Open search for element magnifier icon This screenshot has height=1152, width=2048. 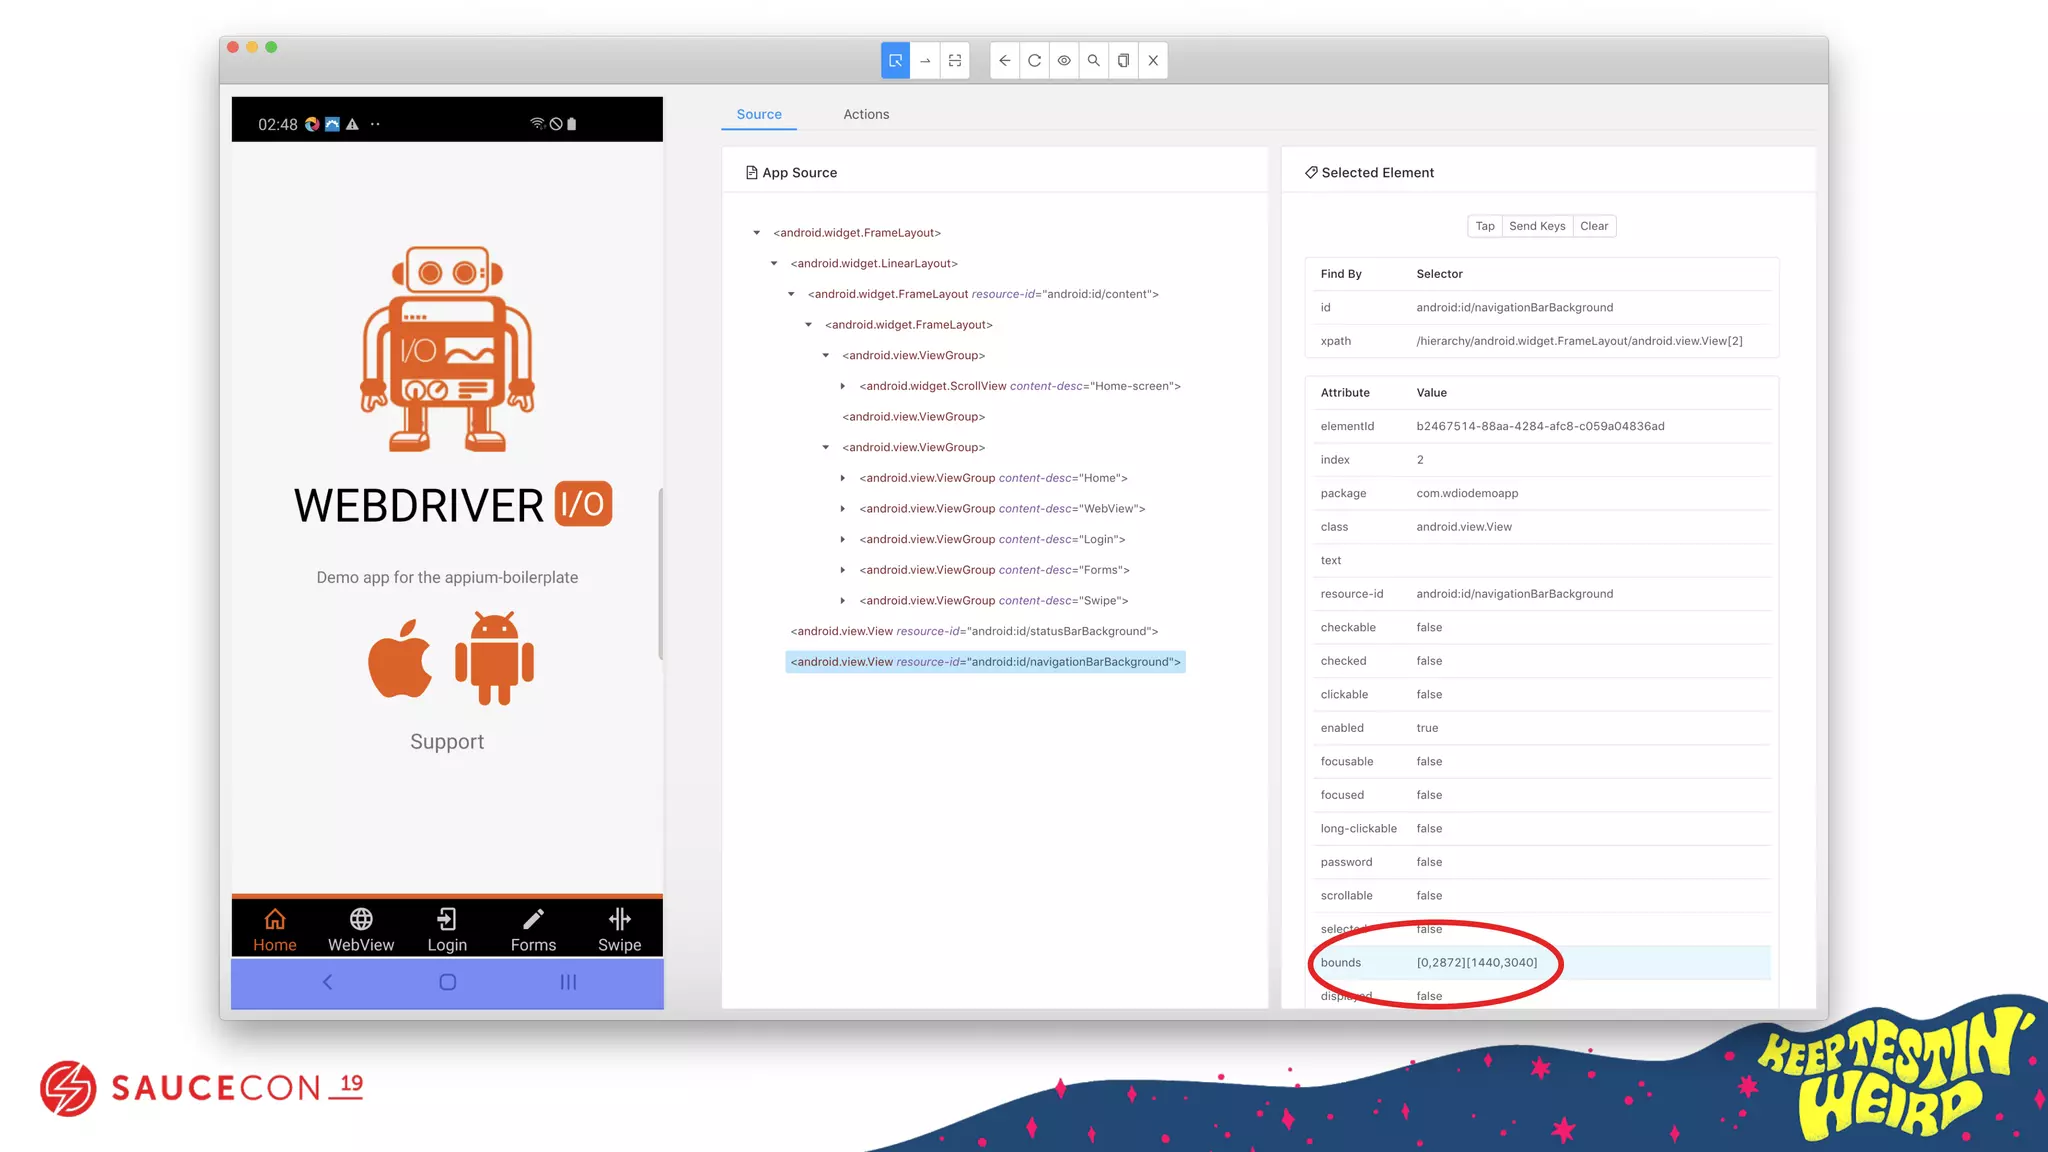click(1094, 61)
